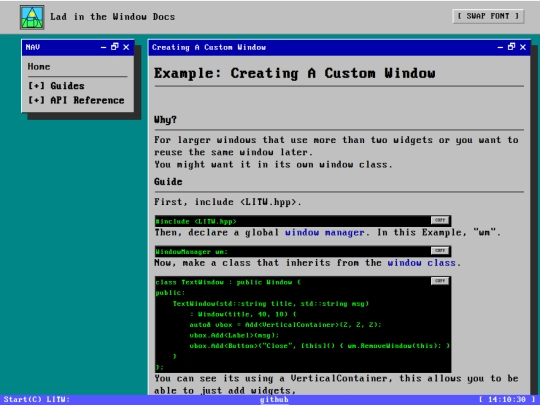The height and width of the screenshot is (405, 540).
Task: Click the NAV window title bar
Action: point(78,48)
